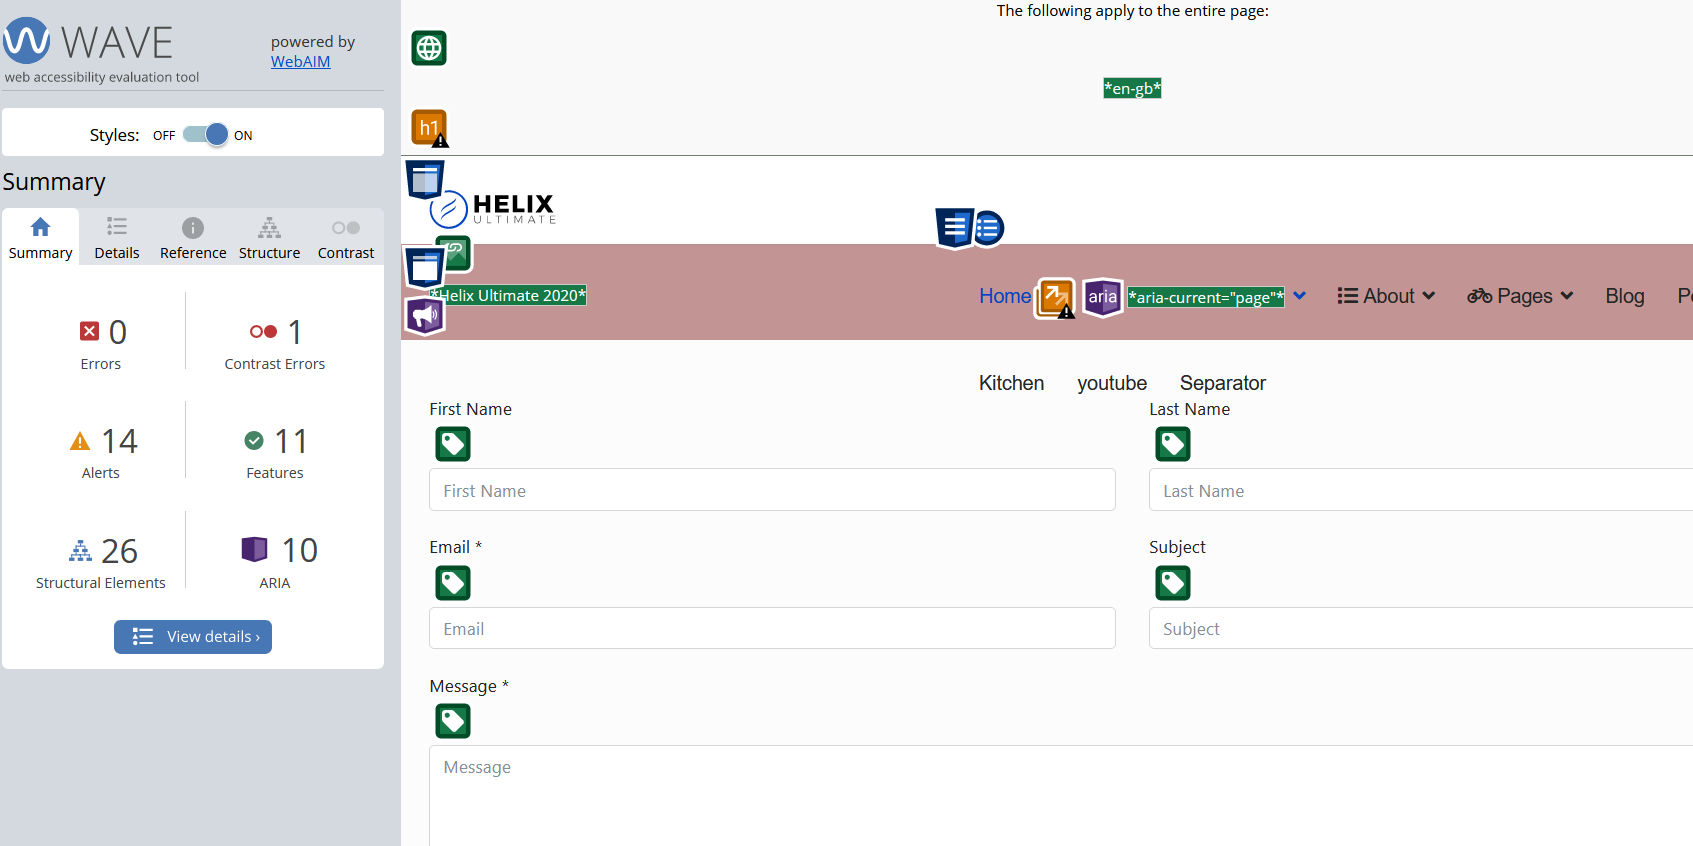Switch to the Structure tab
1693x846 pixels.
[x=269, y=238]
